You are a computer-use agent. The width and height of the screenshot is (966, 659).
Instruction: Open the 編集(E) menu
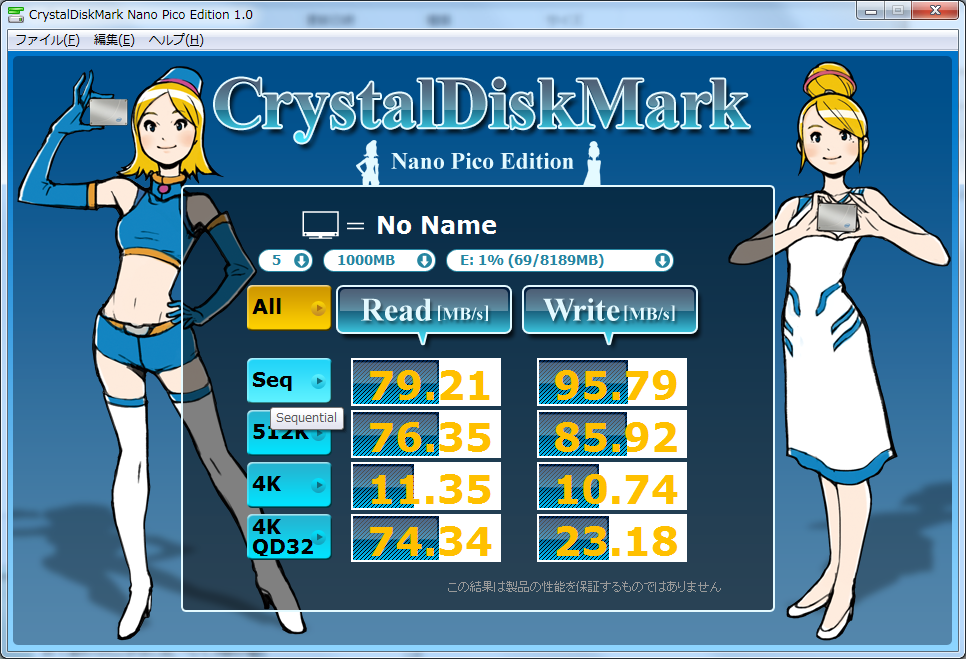[114, 40]
